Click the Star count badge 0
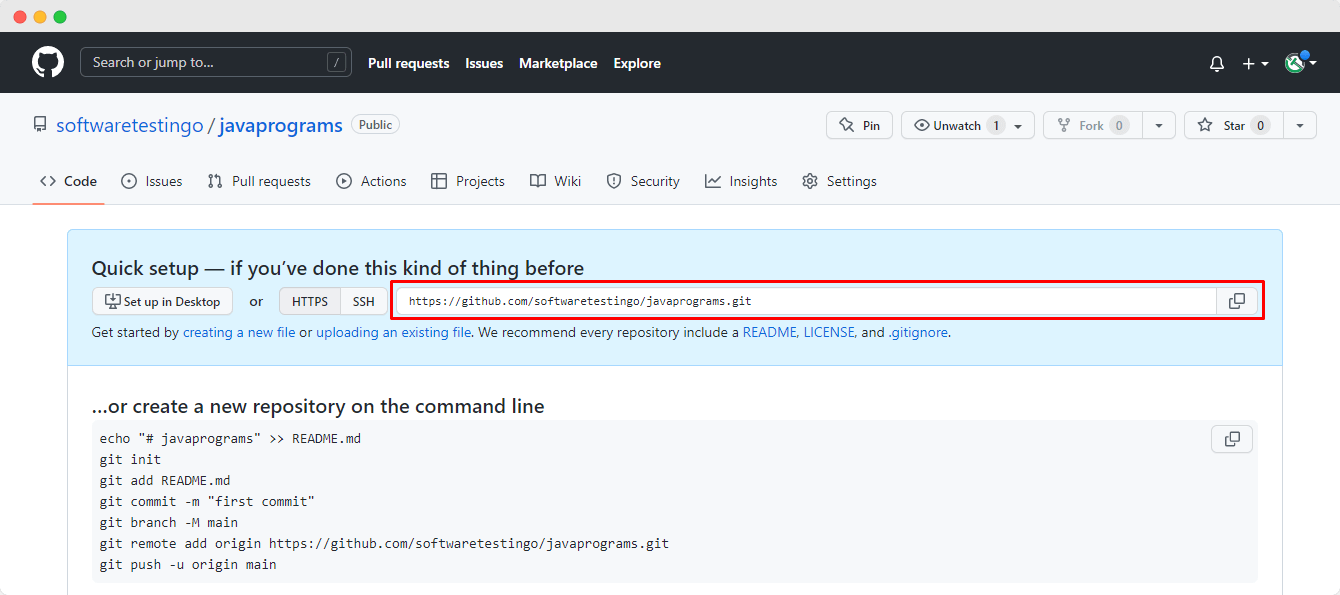The image size is (1340, 595). (x=1260, y=125)
